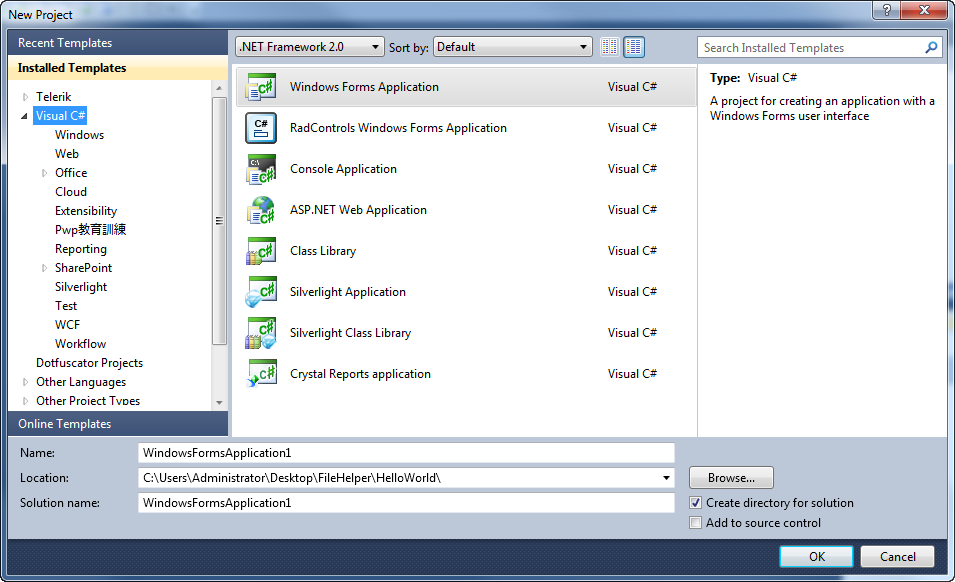Click the search magnifier icon
This screenshot has width=955, height=582.
coord(931,47)
